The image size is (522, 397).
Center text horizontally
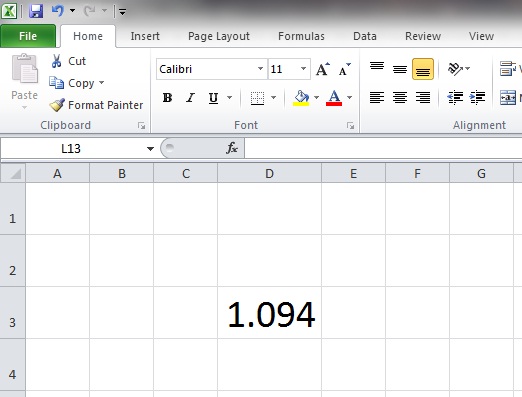tap(400, 98)
